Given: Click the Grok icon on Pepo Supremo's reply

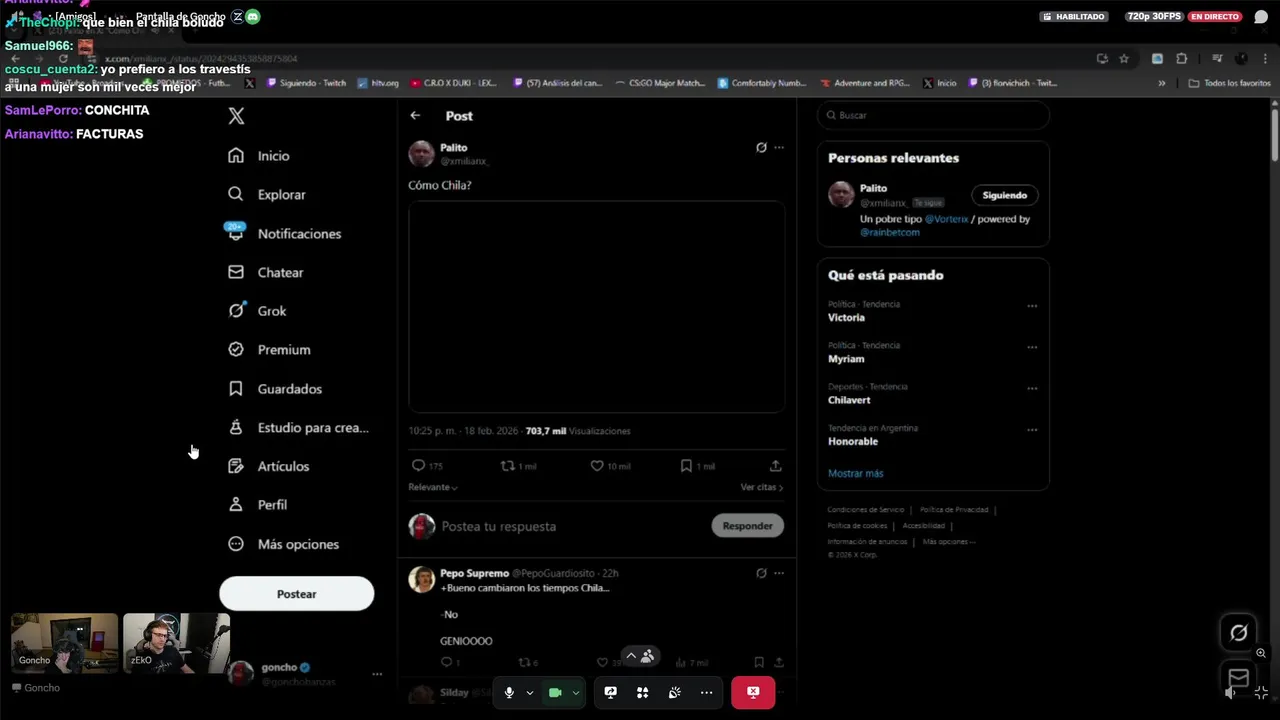Looking at the screenshot, I should click(x=761, y=573).
